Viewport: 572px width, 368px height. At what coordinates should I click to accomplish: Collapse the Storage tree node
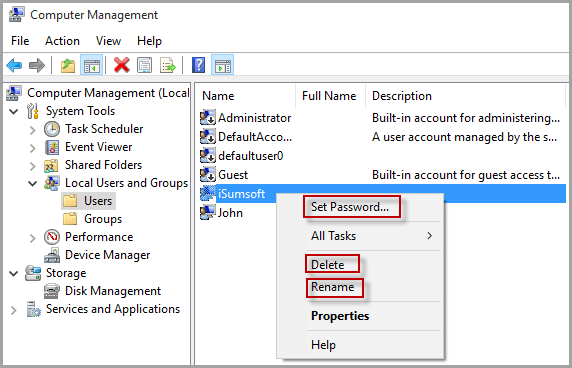pyautogui.click(x=13, y=273)
